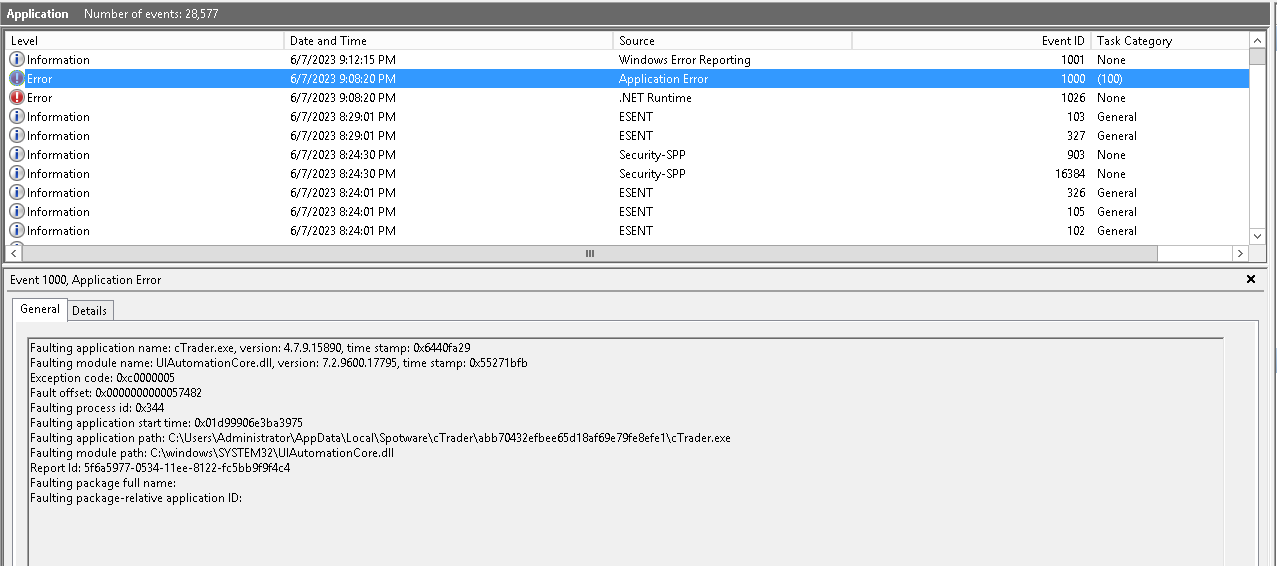
Task: Select the Security-SPP event 903 row
Action: pyautogui.click(x=628, y=155)
